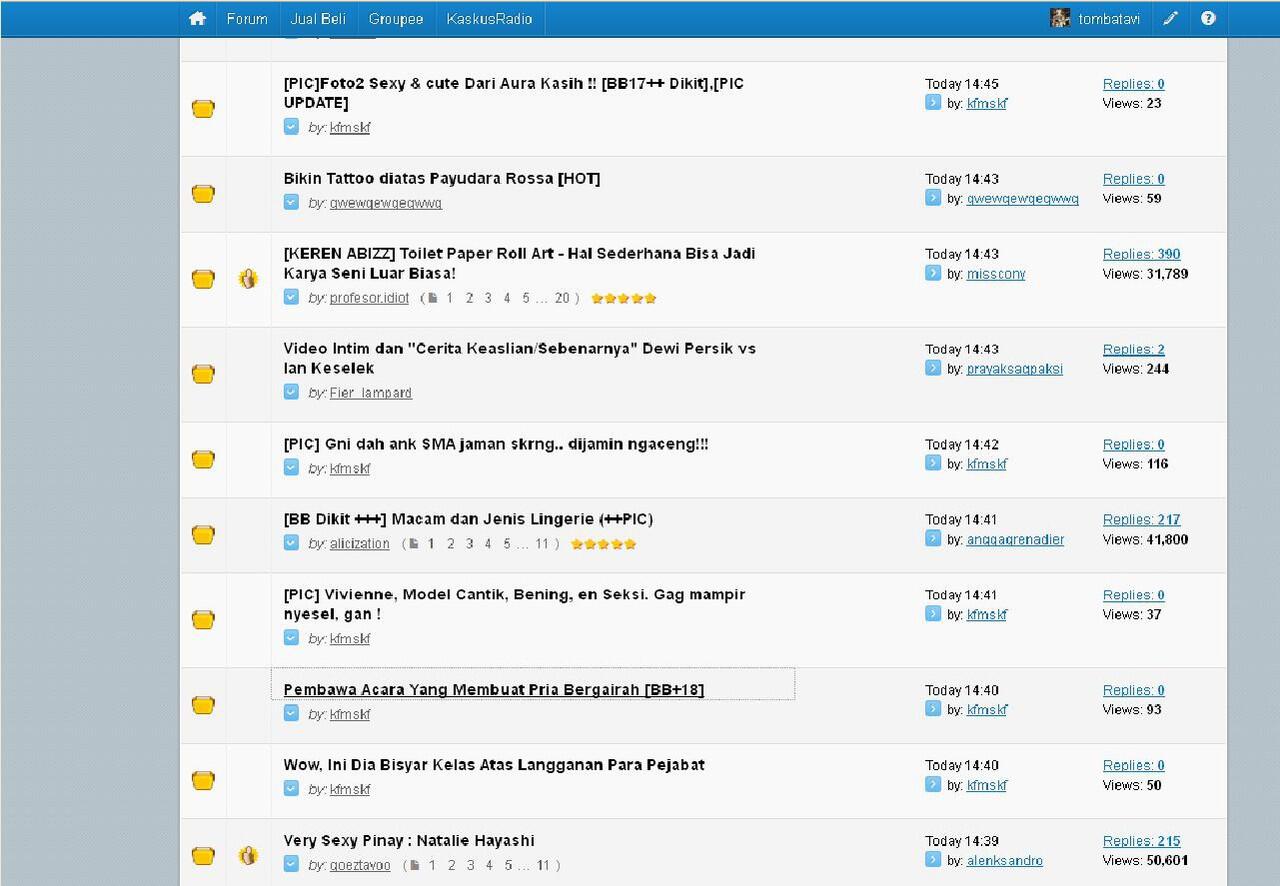This screenshot has height=886, width=1280.
Task: Click the Views: 41,800 text
Action: (1145, 539)
